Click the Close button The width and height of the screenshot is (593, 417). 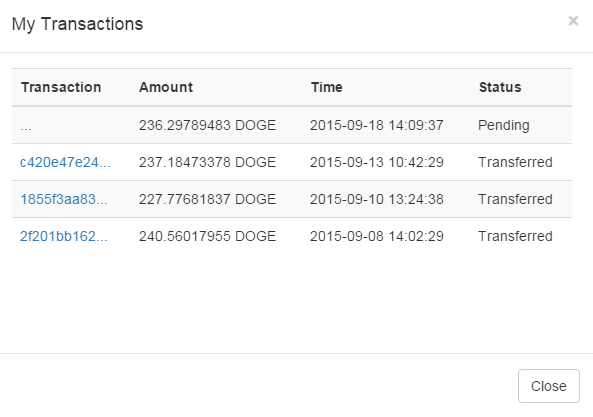click(549, 386)
